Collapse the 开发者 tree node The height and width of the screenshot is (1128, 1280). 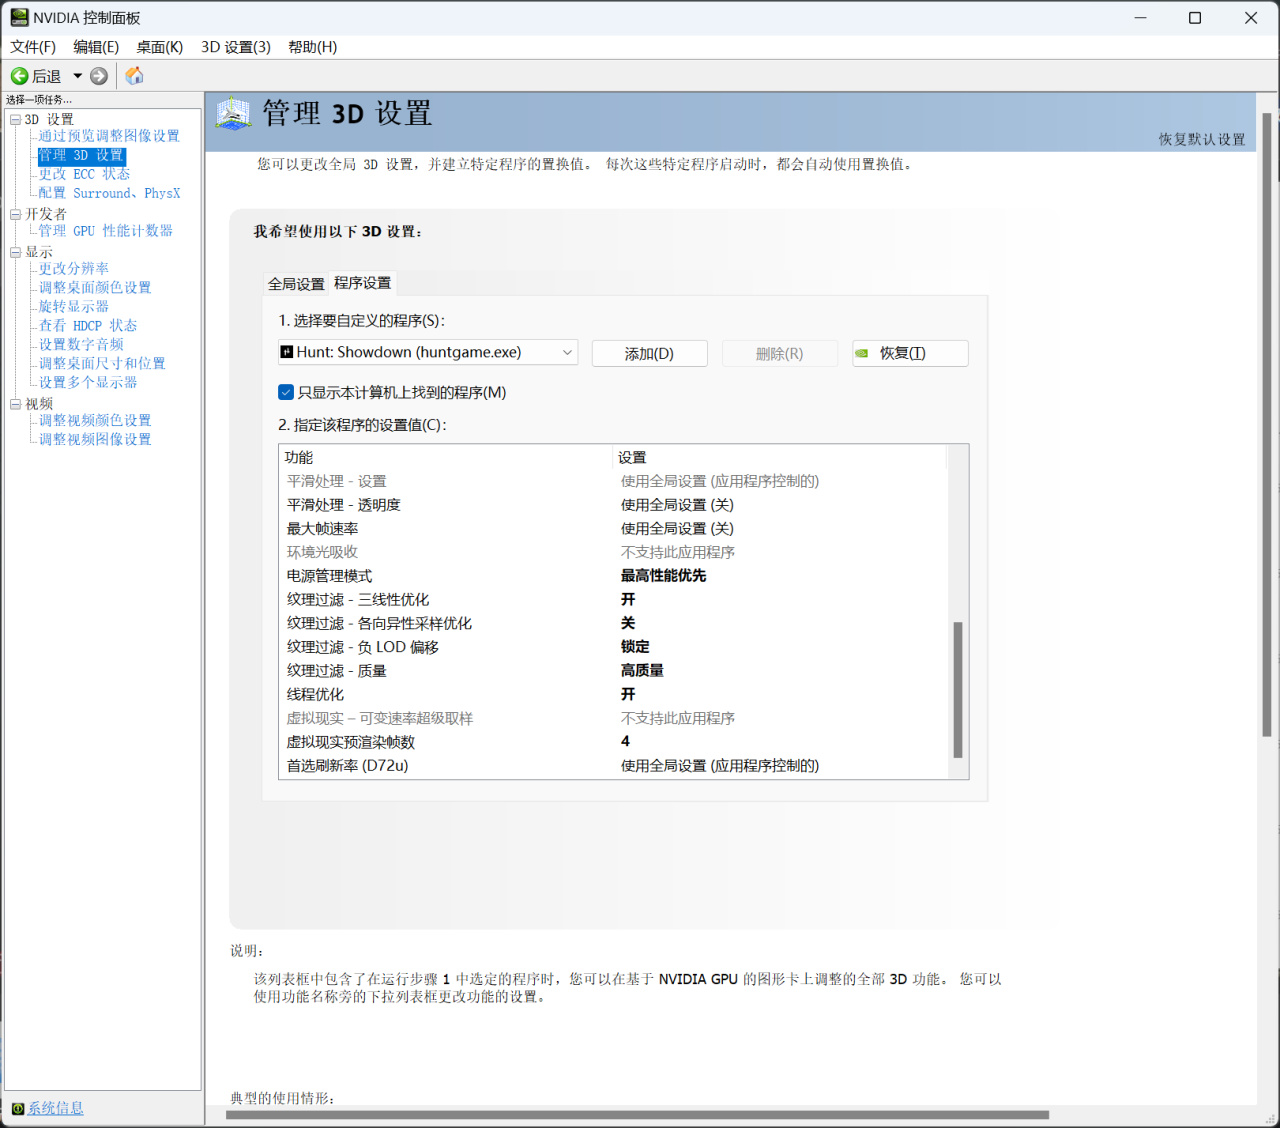pyautogui.click(x=15, y=214)
